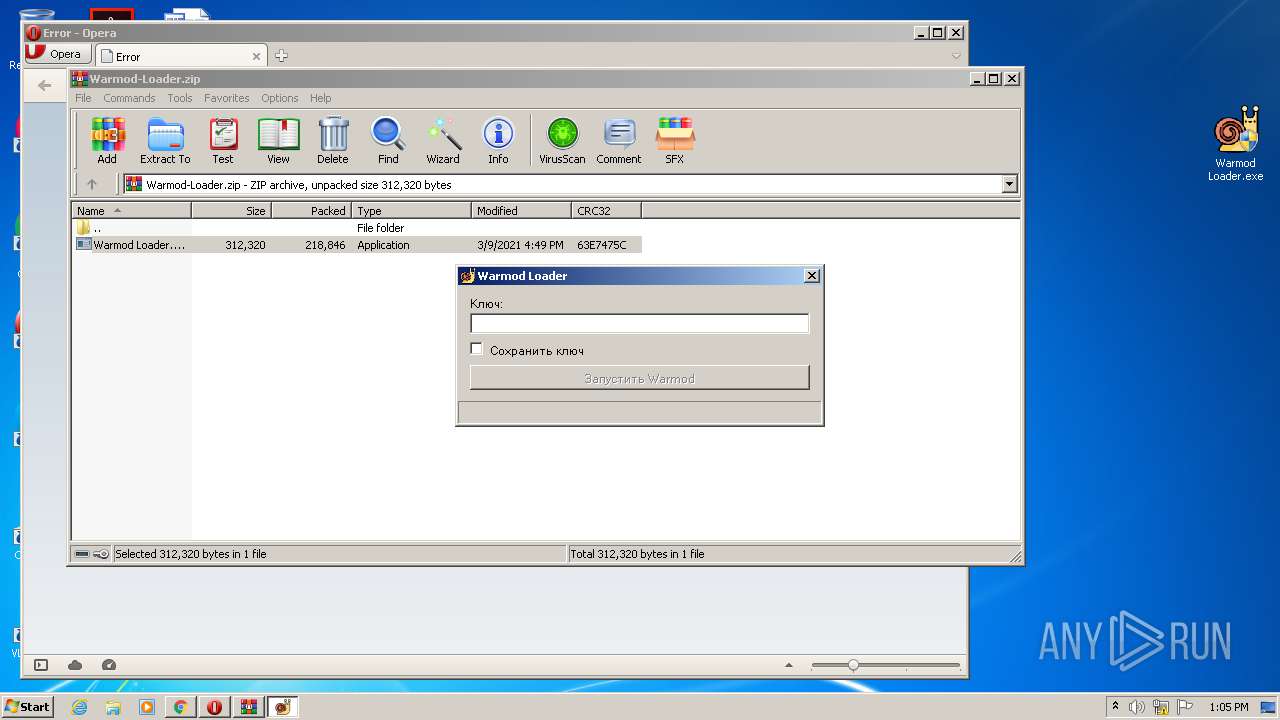Click the Extract To toolbar icon
This screenshot has width=1280, height=720.
click(x=165, y=140)
